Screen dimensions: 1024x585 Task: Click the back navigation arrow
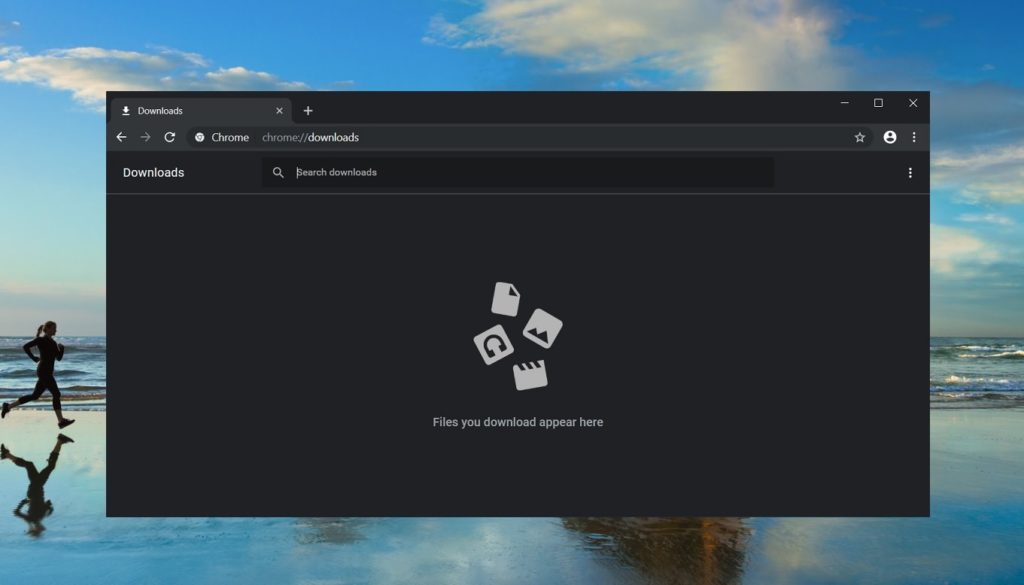point(121,137)
